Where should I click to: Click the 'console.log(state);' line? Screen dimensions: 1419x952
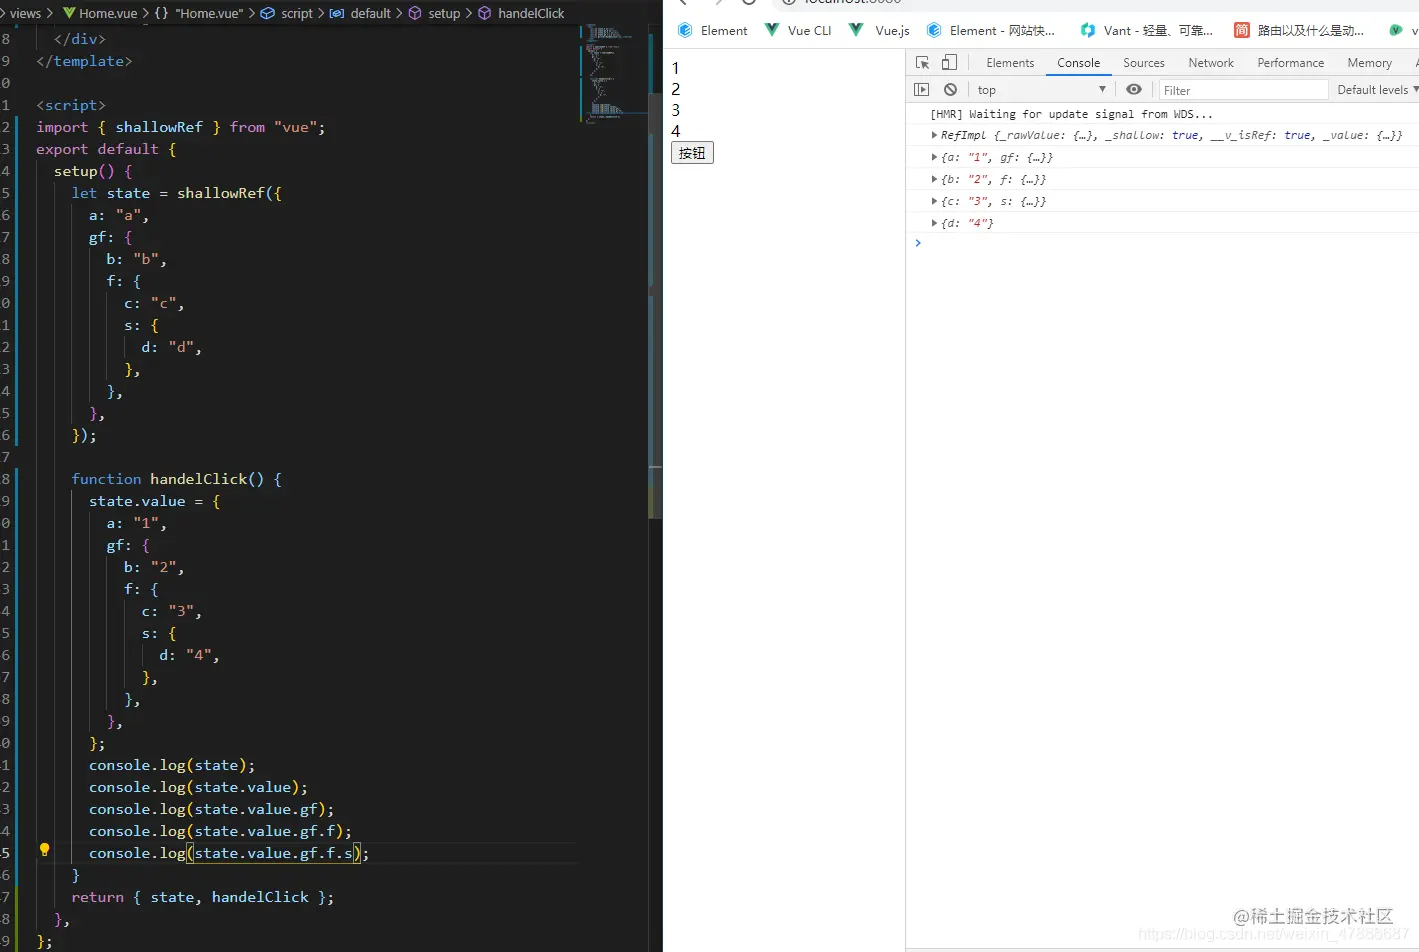point(172,765)
